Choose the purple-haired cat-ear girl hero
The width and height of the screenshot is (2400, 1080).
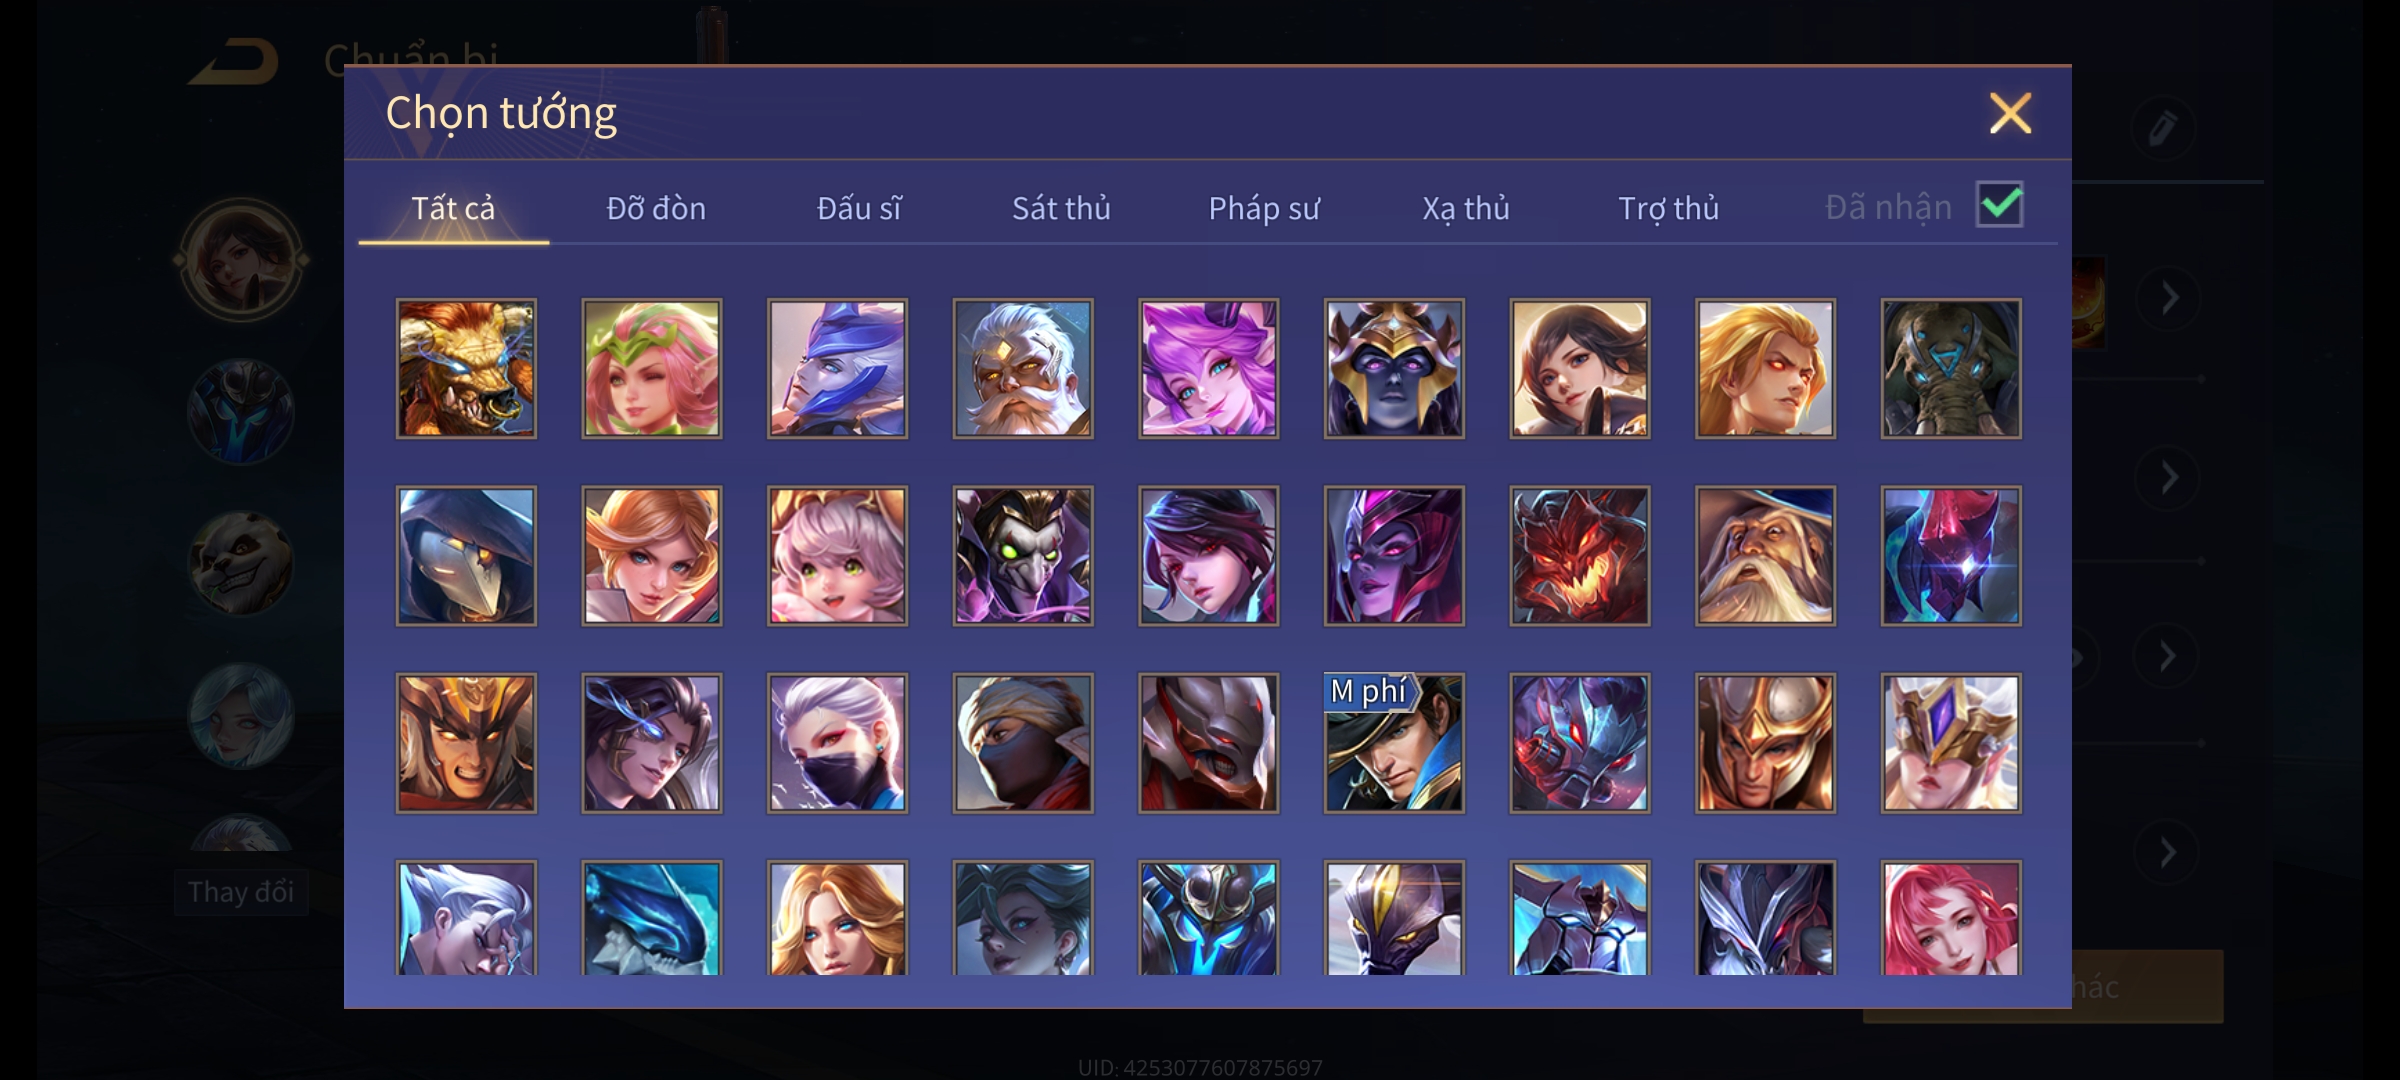[1209, 368]
